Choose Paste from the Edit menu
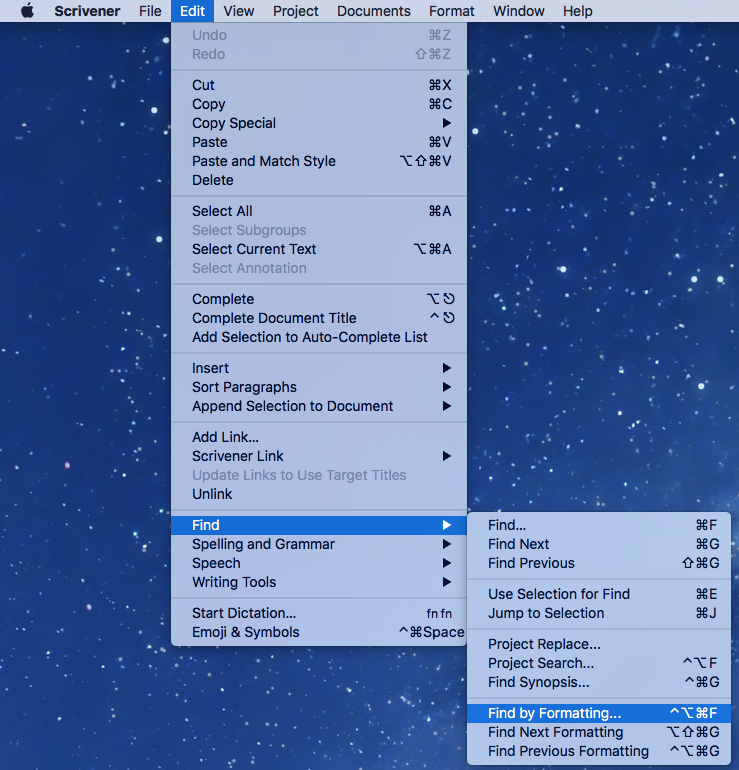 coord(319,142)
